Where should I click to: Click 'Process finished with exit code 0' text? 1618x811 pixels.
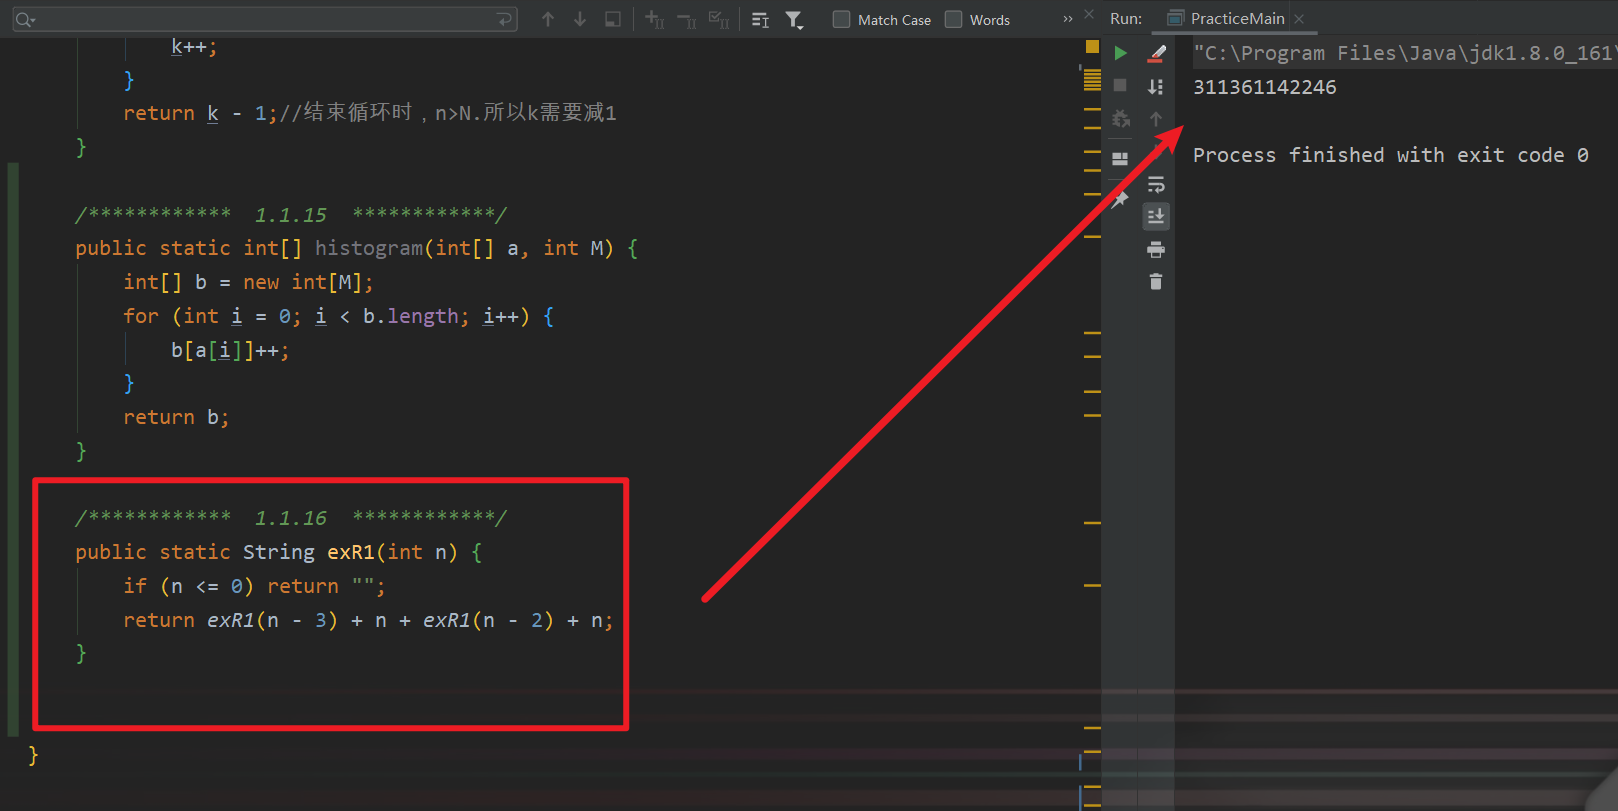coord(1390,155)
